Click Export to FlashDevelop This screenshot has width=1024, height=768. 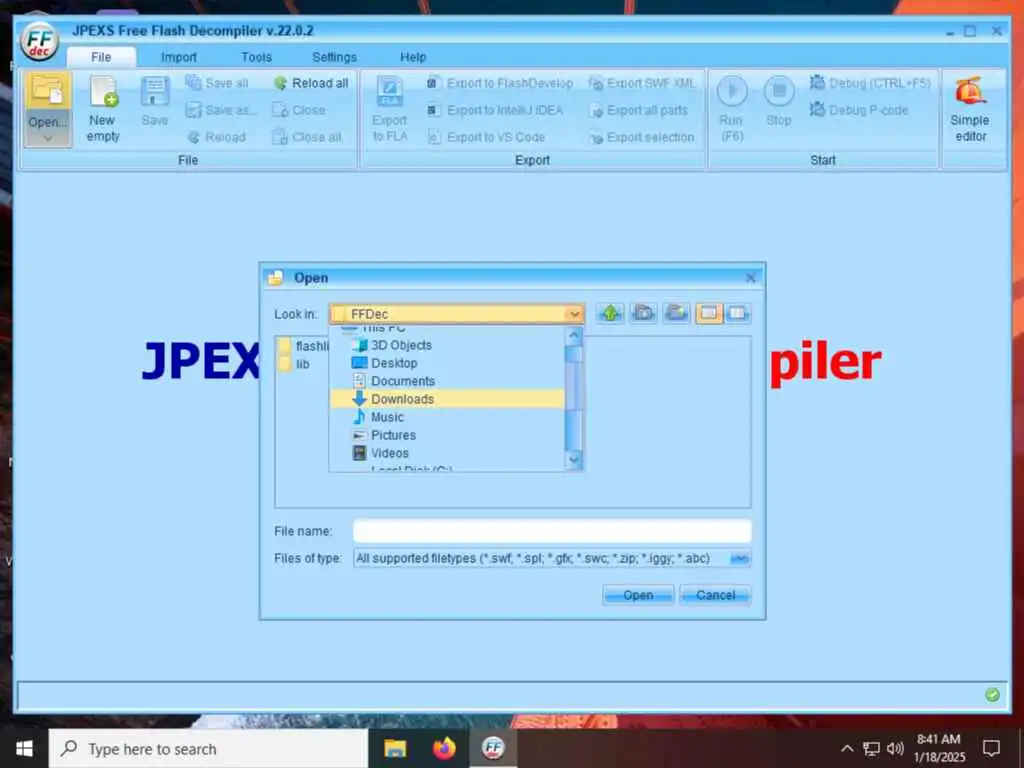pos(500,83)
